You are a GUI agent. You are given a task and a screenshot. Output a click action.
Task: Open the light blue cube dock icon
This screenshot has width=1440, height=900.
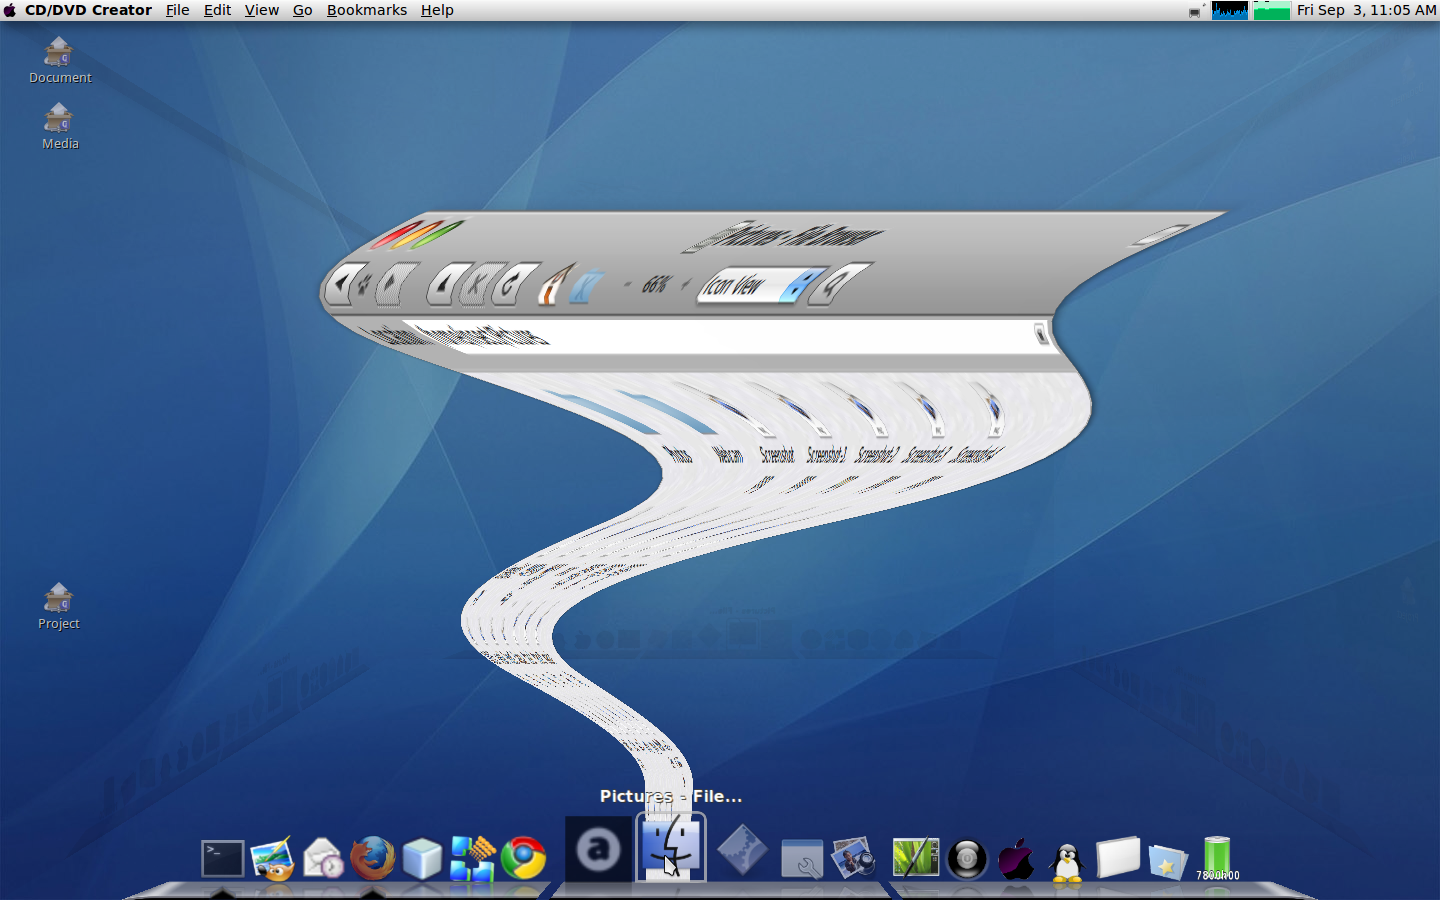click(422, 858)
